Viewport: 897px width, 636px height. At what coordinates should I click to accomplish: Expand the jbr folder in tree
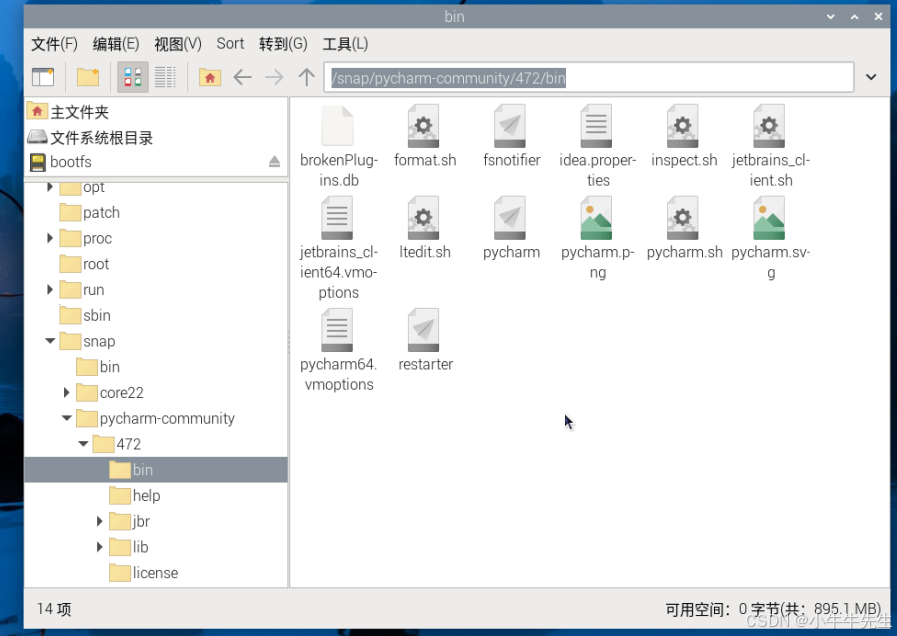click(x=100, y=521)
